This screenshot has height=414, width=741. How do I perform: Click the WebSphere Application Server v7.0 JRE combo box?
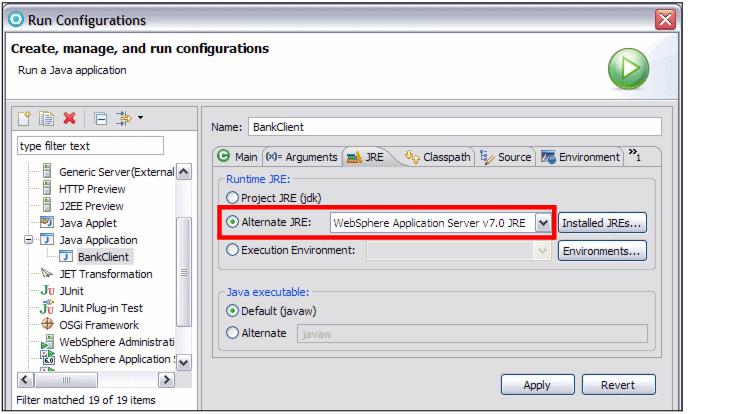[x=440, y=223]
